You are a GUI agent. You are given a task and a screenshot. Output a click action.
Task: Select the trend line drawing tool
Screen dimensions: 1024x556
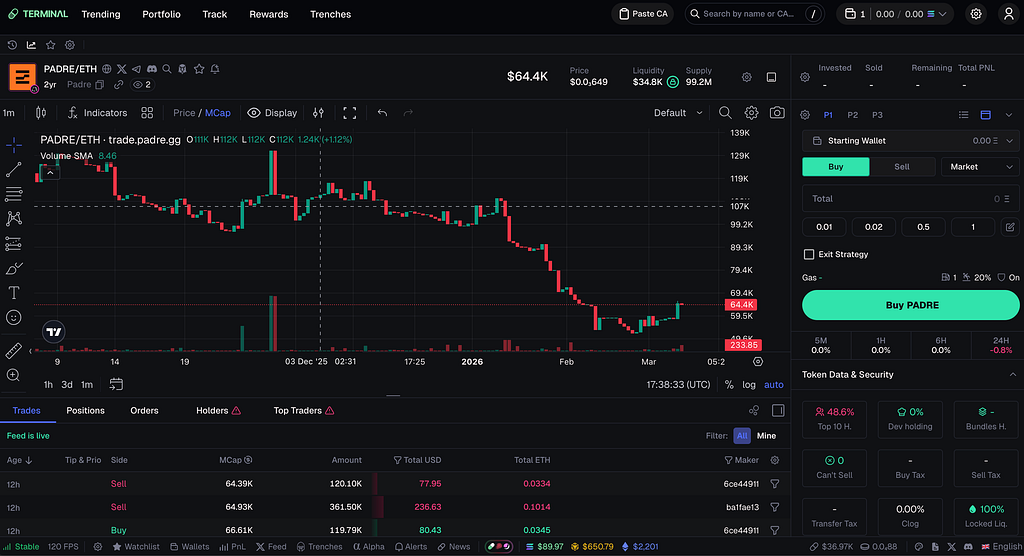click(x=14, y=170)
